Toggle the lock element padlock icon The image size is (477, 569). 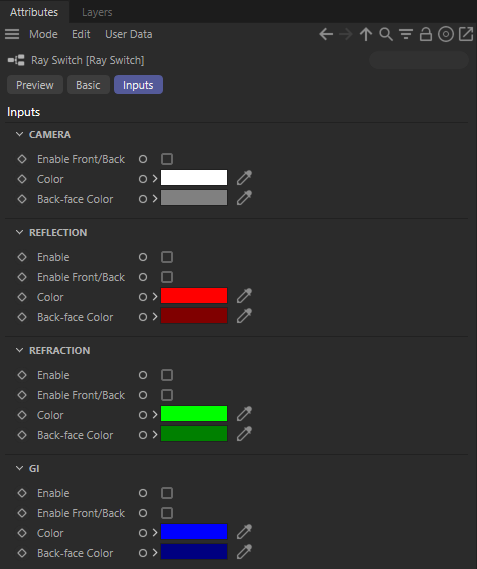coord(425,34)
